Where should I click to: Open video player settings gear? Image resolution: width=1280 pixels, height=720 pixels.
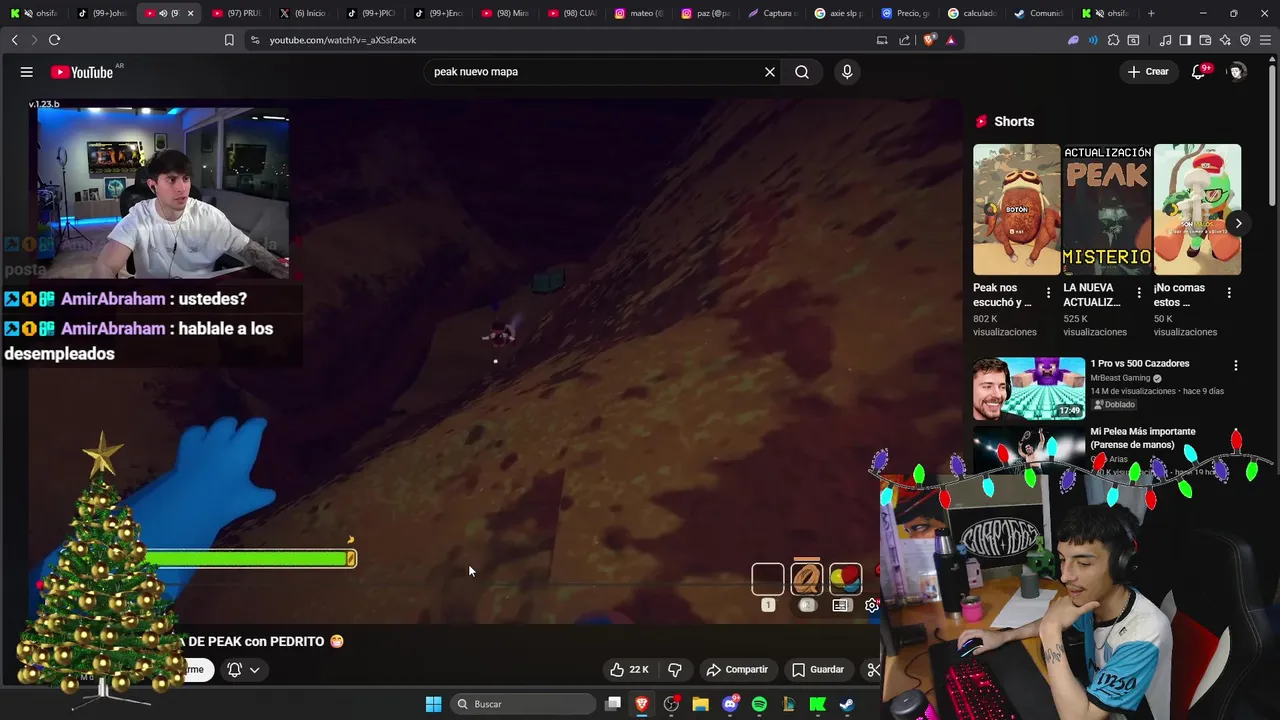tap(871, 605)
